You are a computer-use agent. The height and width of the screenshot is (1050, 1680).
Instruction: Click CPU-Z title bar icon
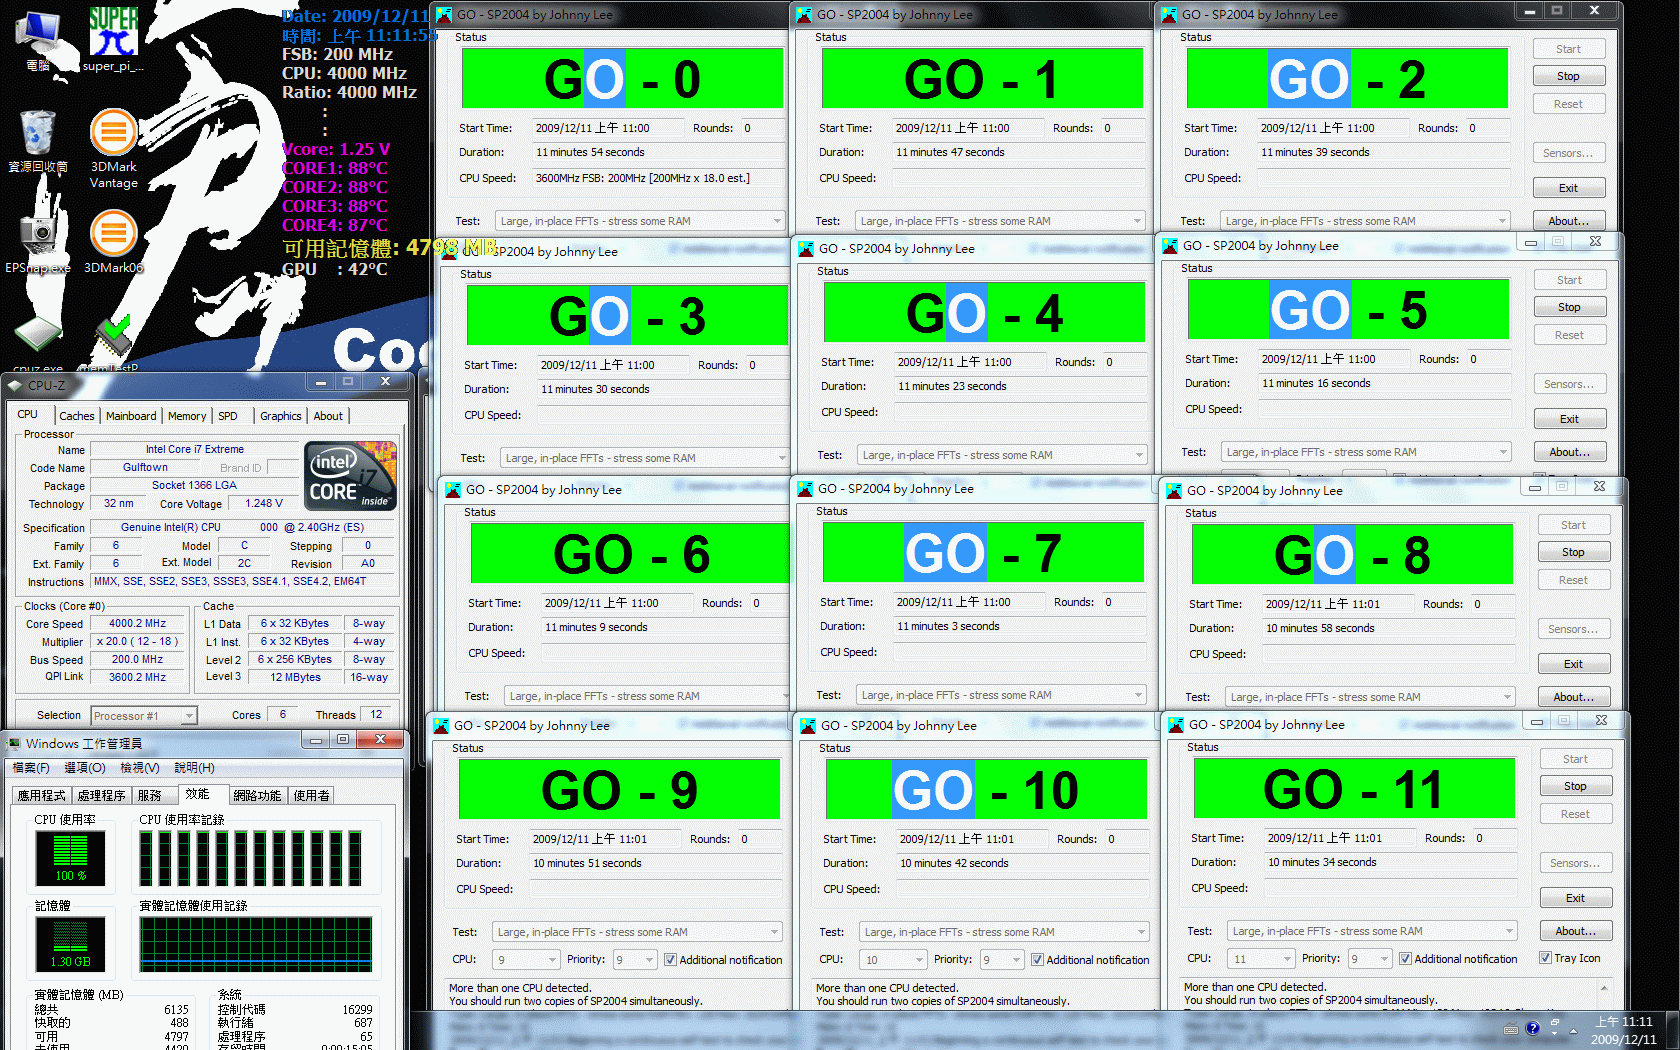[x=16, y=385]
